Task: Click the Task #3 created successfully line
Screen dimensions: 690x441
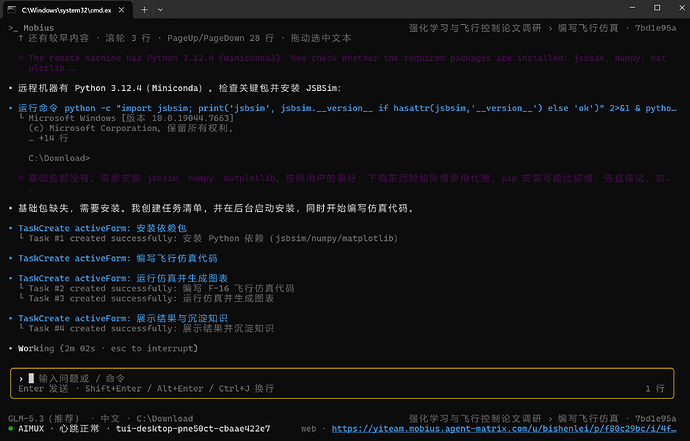Action: point(151,299)
